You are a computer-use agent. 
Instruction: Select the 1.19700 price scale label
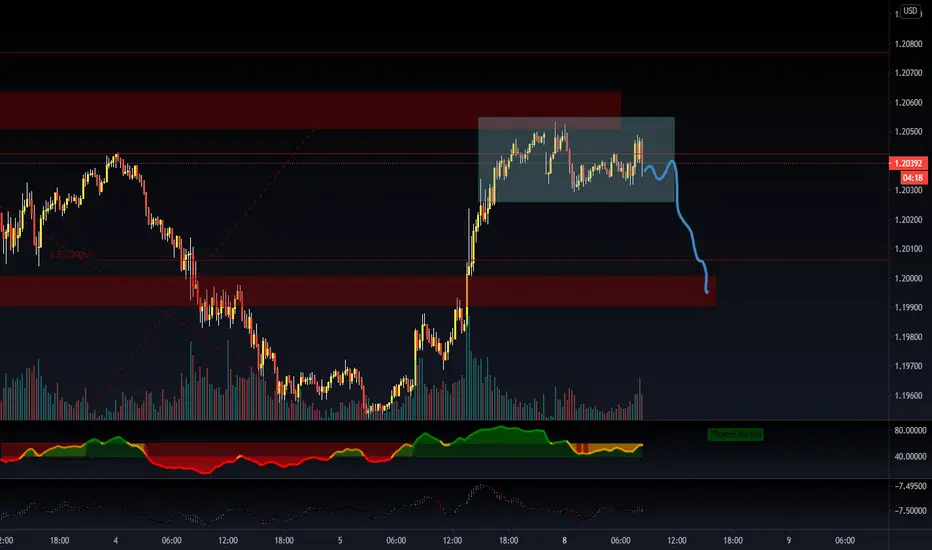coord(908,366)
